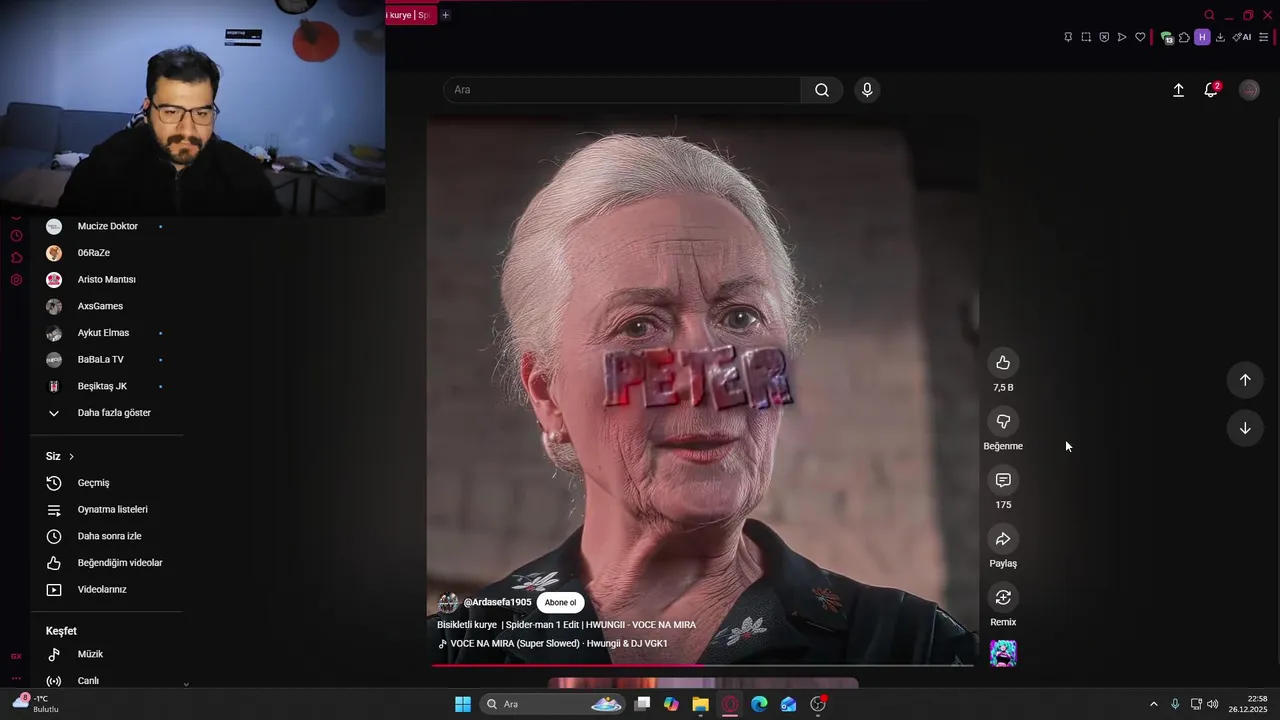Click Opera tab search magnifier icon
The height and width of the screenshot is (720, 1280).
(x=1209, y=15)
